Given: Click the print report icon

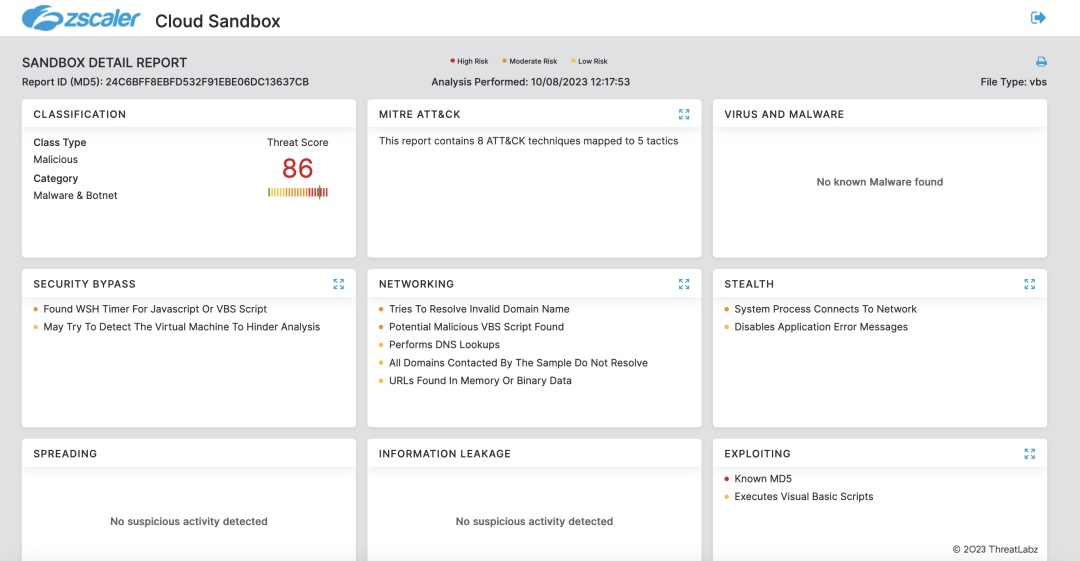Looking at the screenshot, I should pos(1041,62).
